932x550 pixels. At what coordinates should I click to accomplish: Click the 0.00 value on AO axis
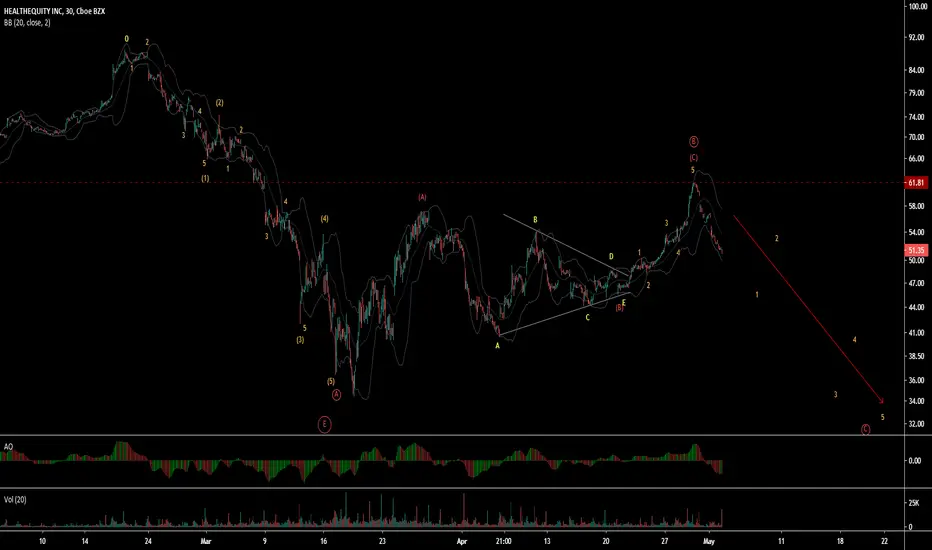914,460
